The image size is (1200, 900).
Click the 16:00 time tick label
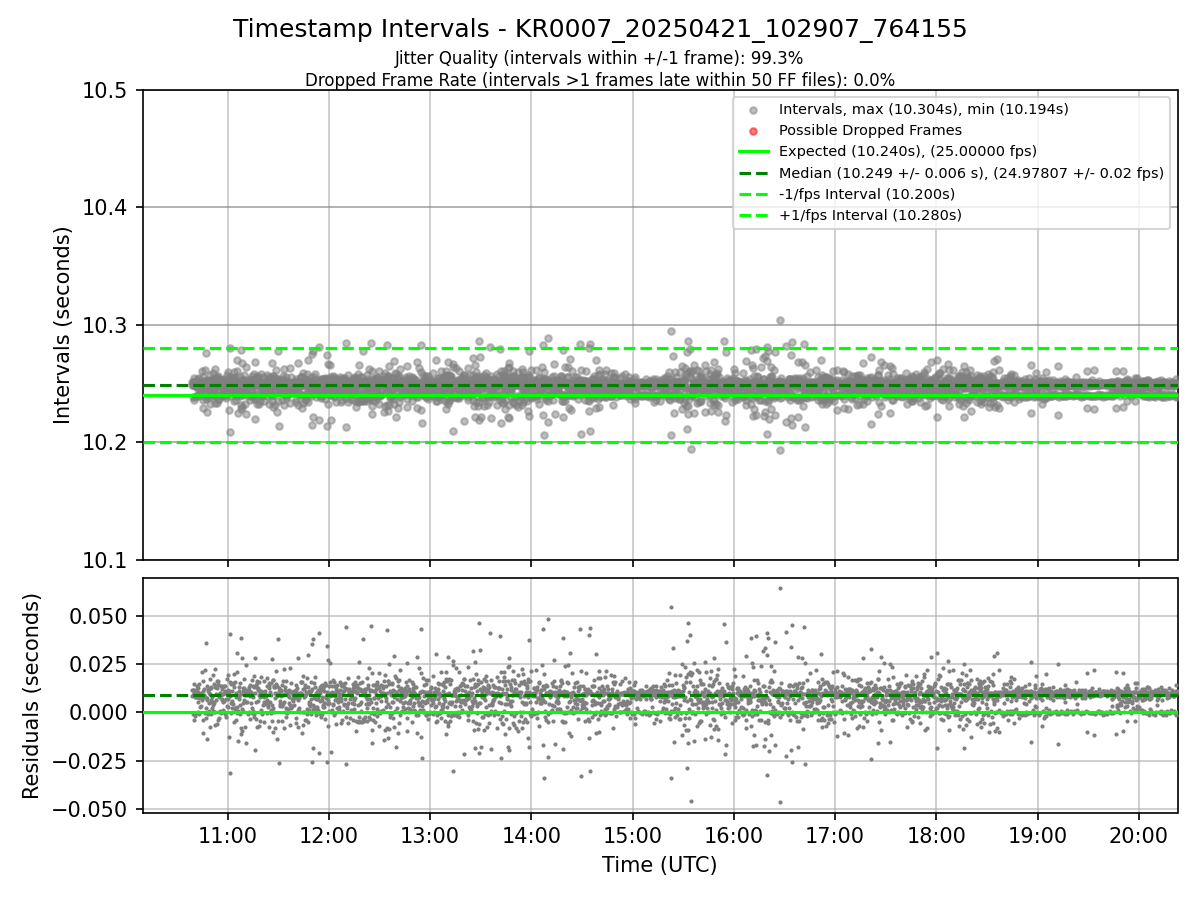[x=733, y=834]
